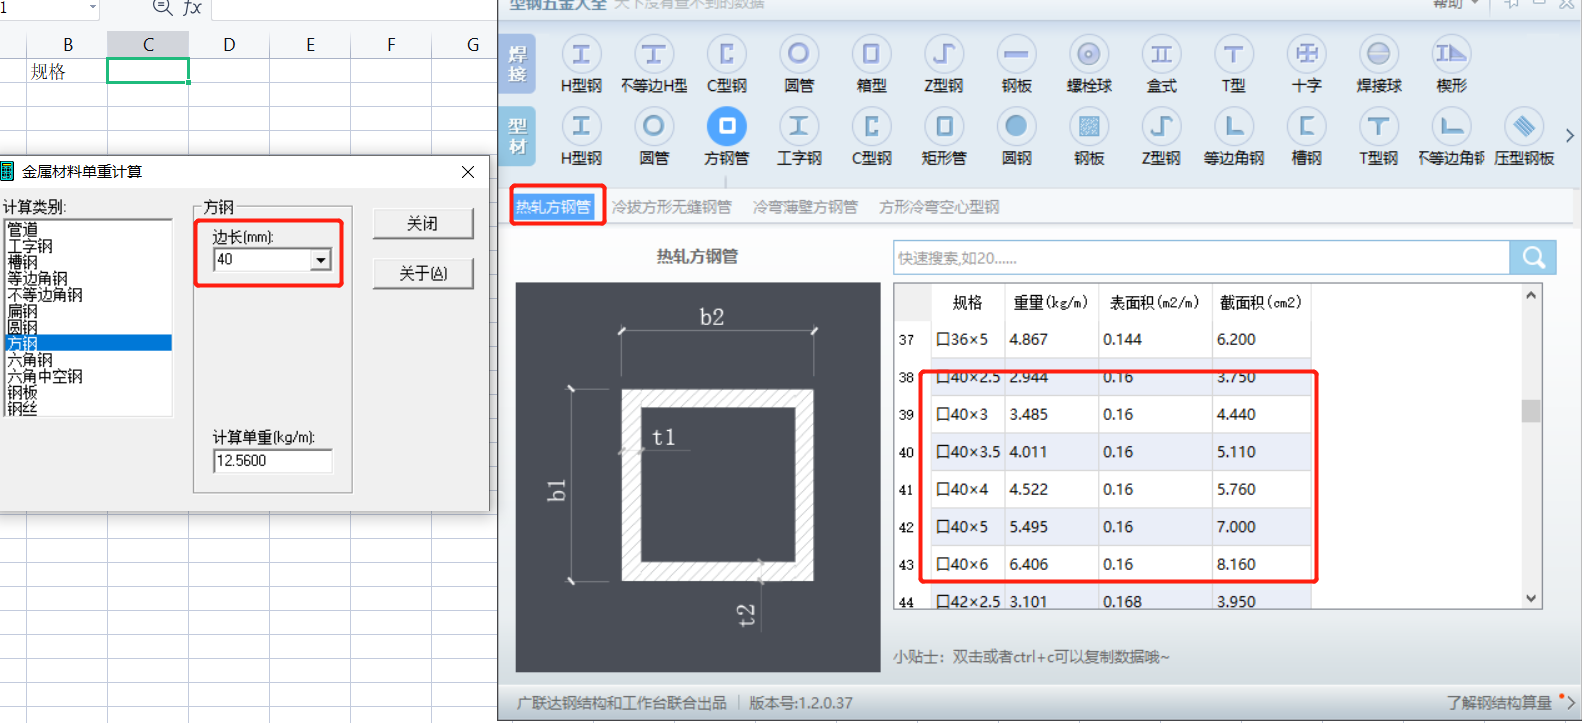Open the 冷弯薄壁方钢管 tab
This screenshot has height=723, width=1582.
coord(805,207)
